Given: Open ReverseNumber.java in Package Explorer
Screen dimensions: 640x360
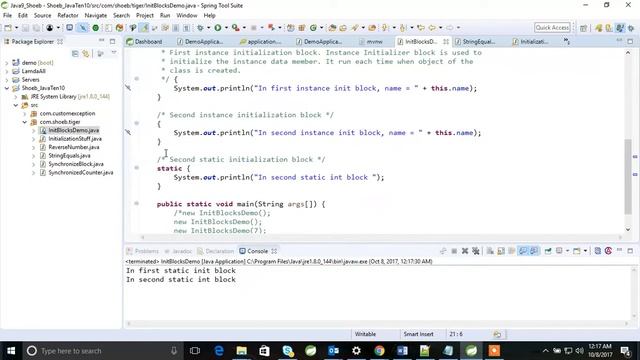Looking at the screenshot, I should (x=74, y=147).
